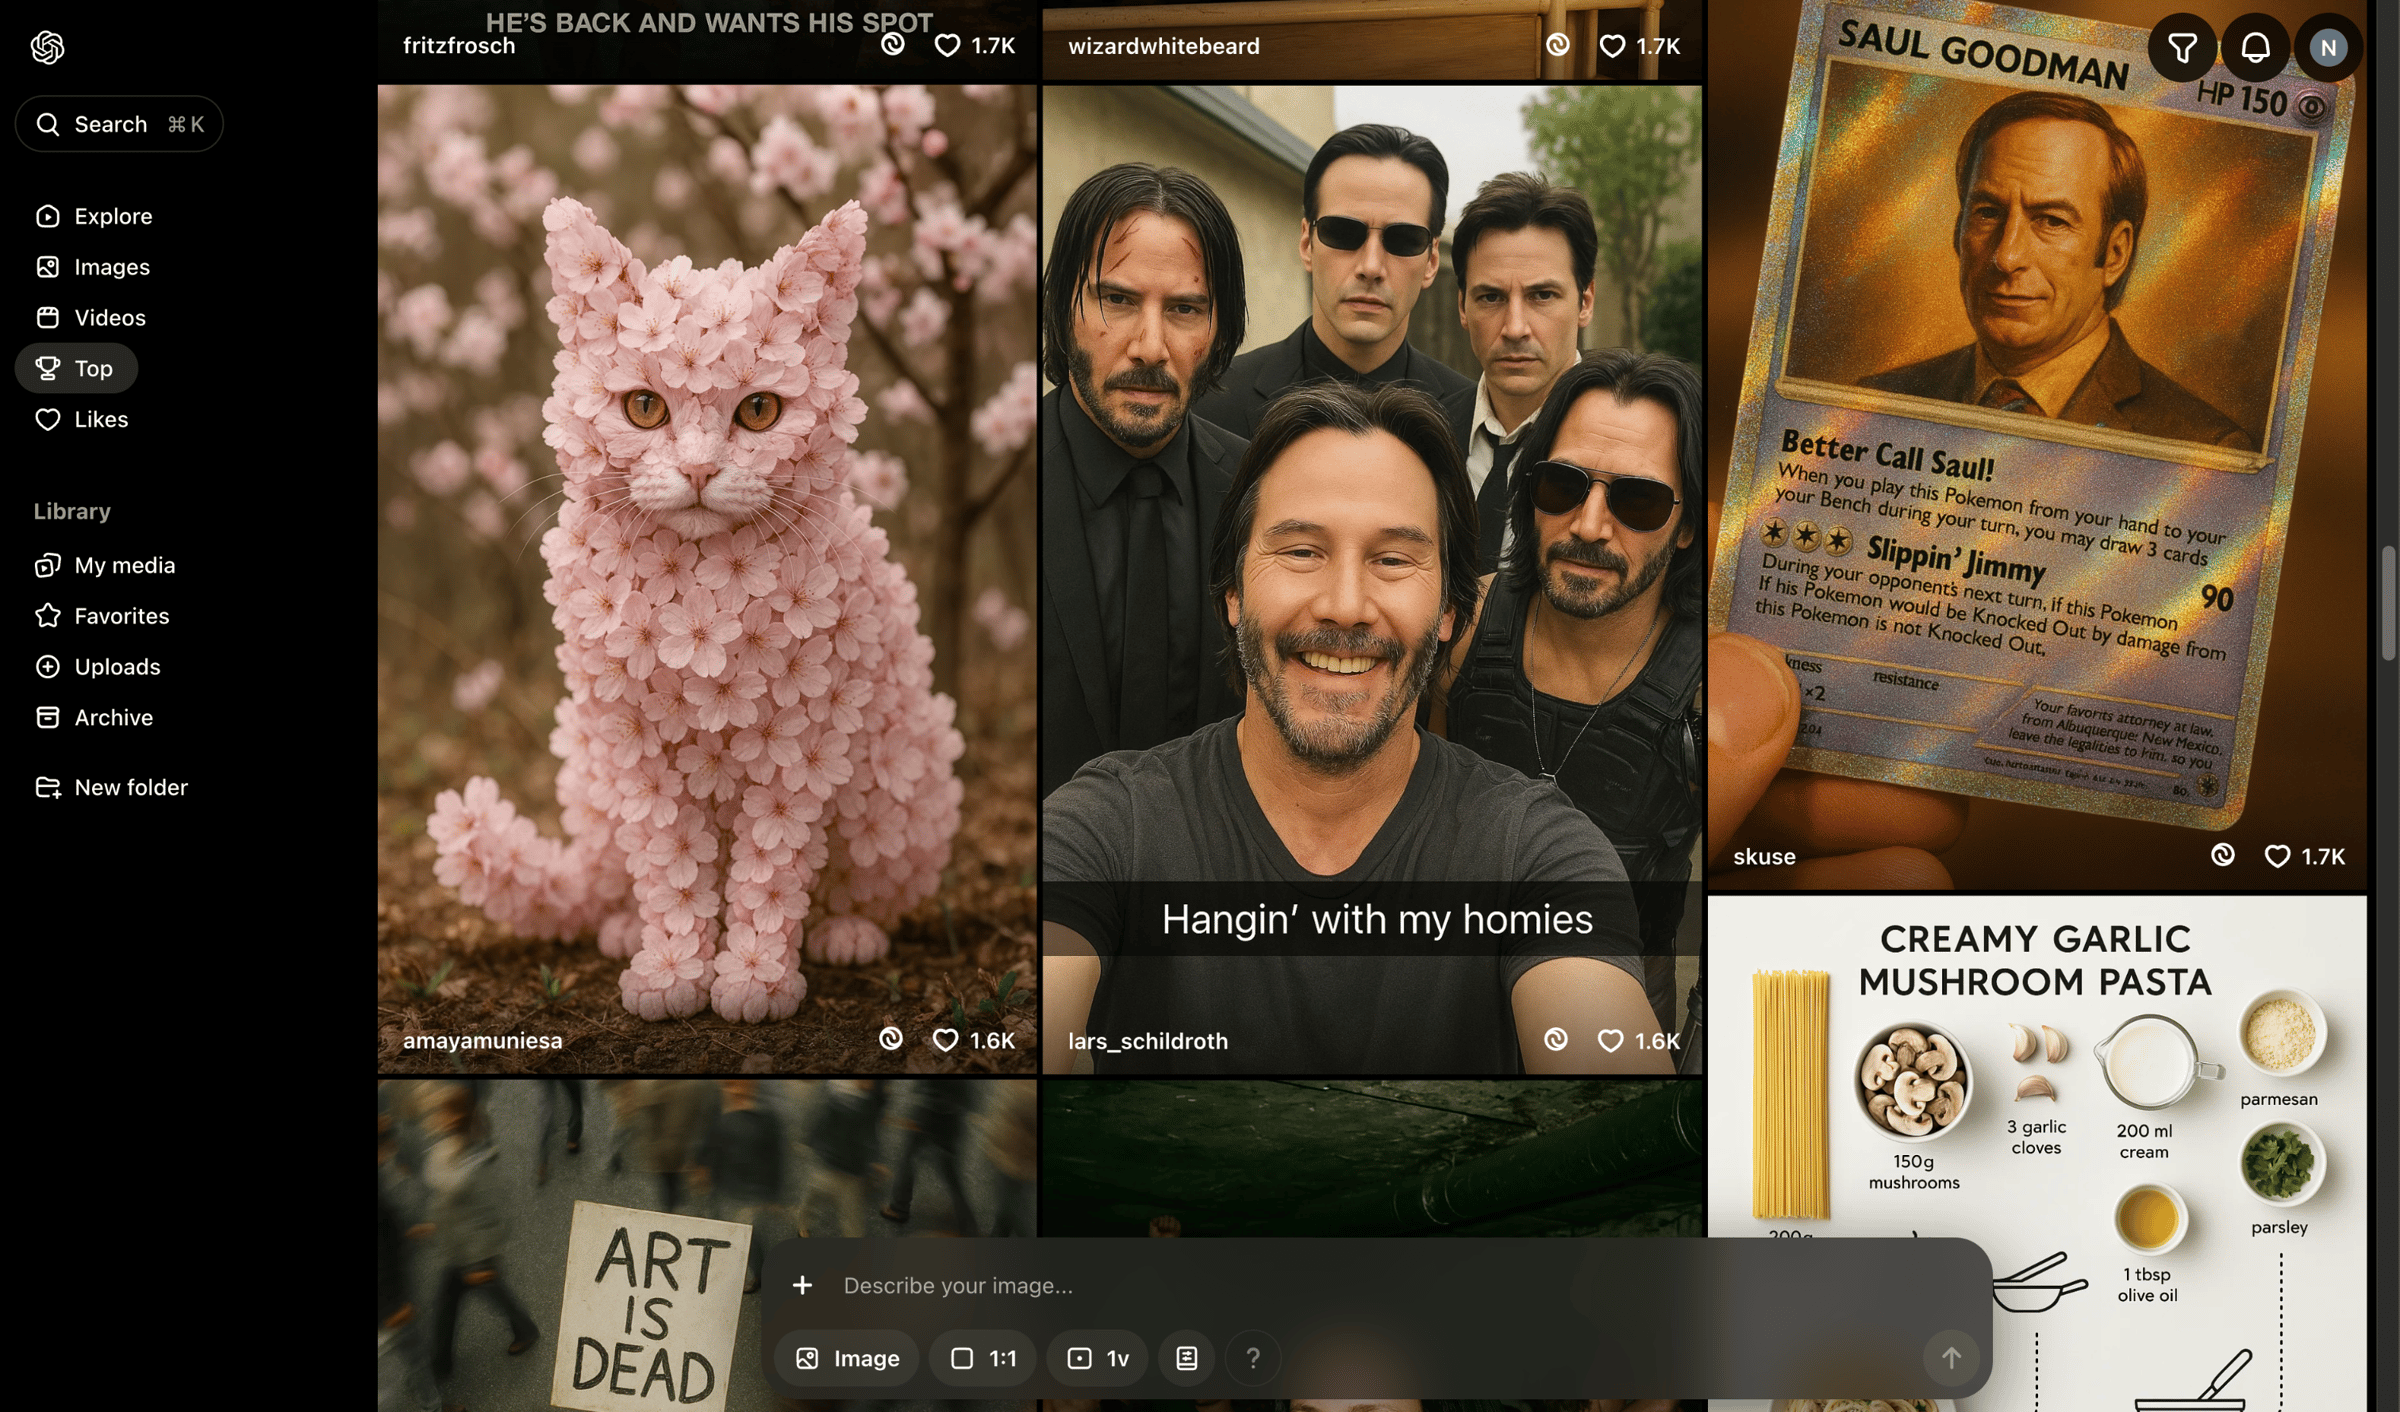Like amayamuniesa's flower cat image
Image resolution: width=2400 pixels, height=1412 pixels.
click(945, 1040)
